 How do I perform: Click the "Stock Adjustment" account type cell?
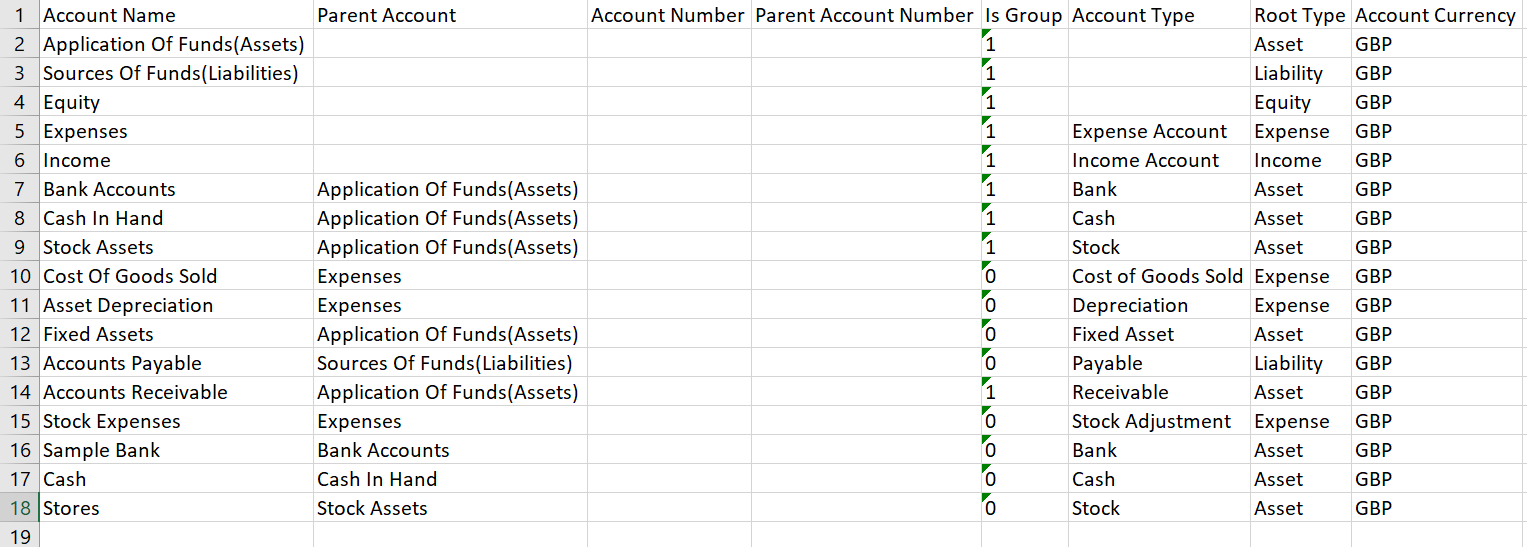click(x=1152, y=421)
